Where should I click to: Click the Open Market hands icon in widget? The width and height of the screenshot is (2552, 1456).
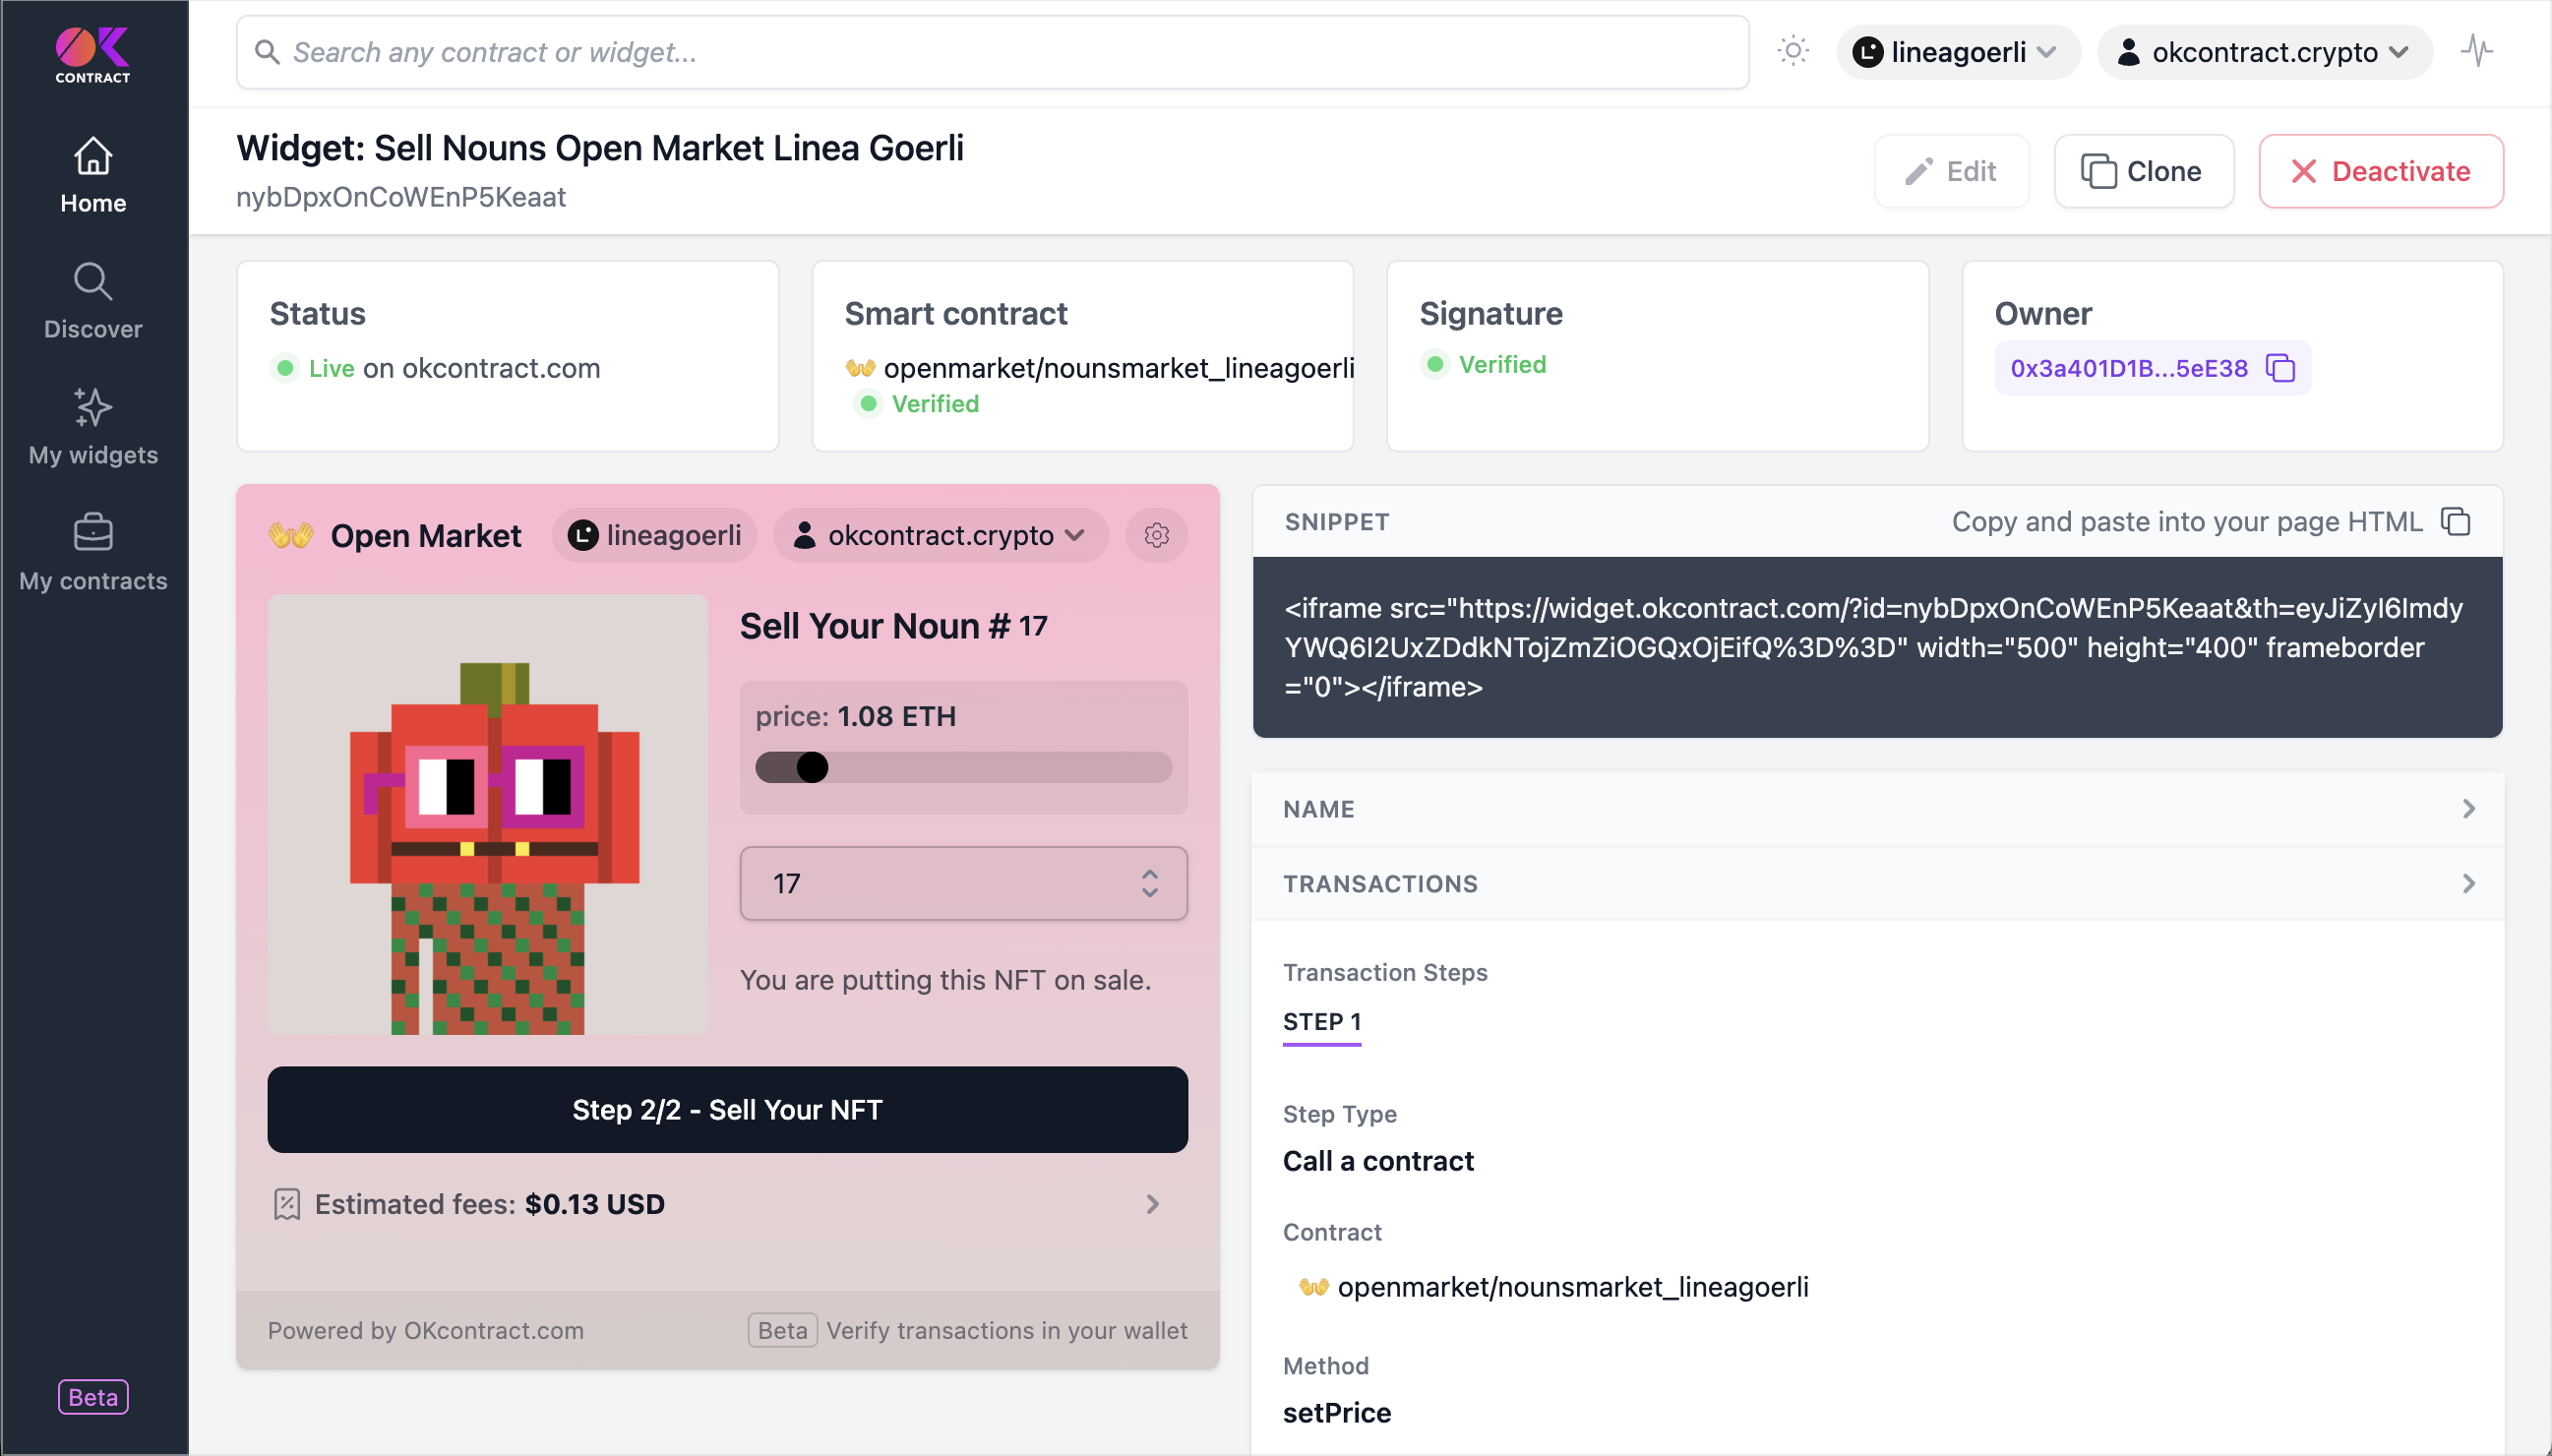tap(291, 536)
